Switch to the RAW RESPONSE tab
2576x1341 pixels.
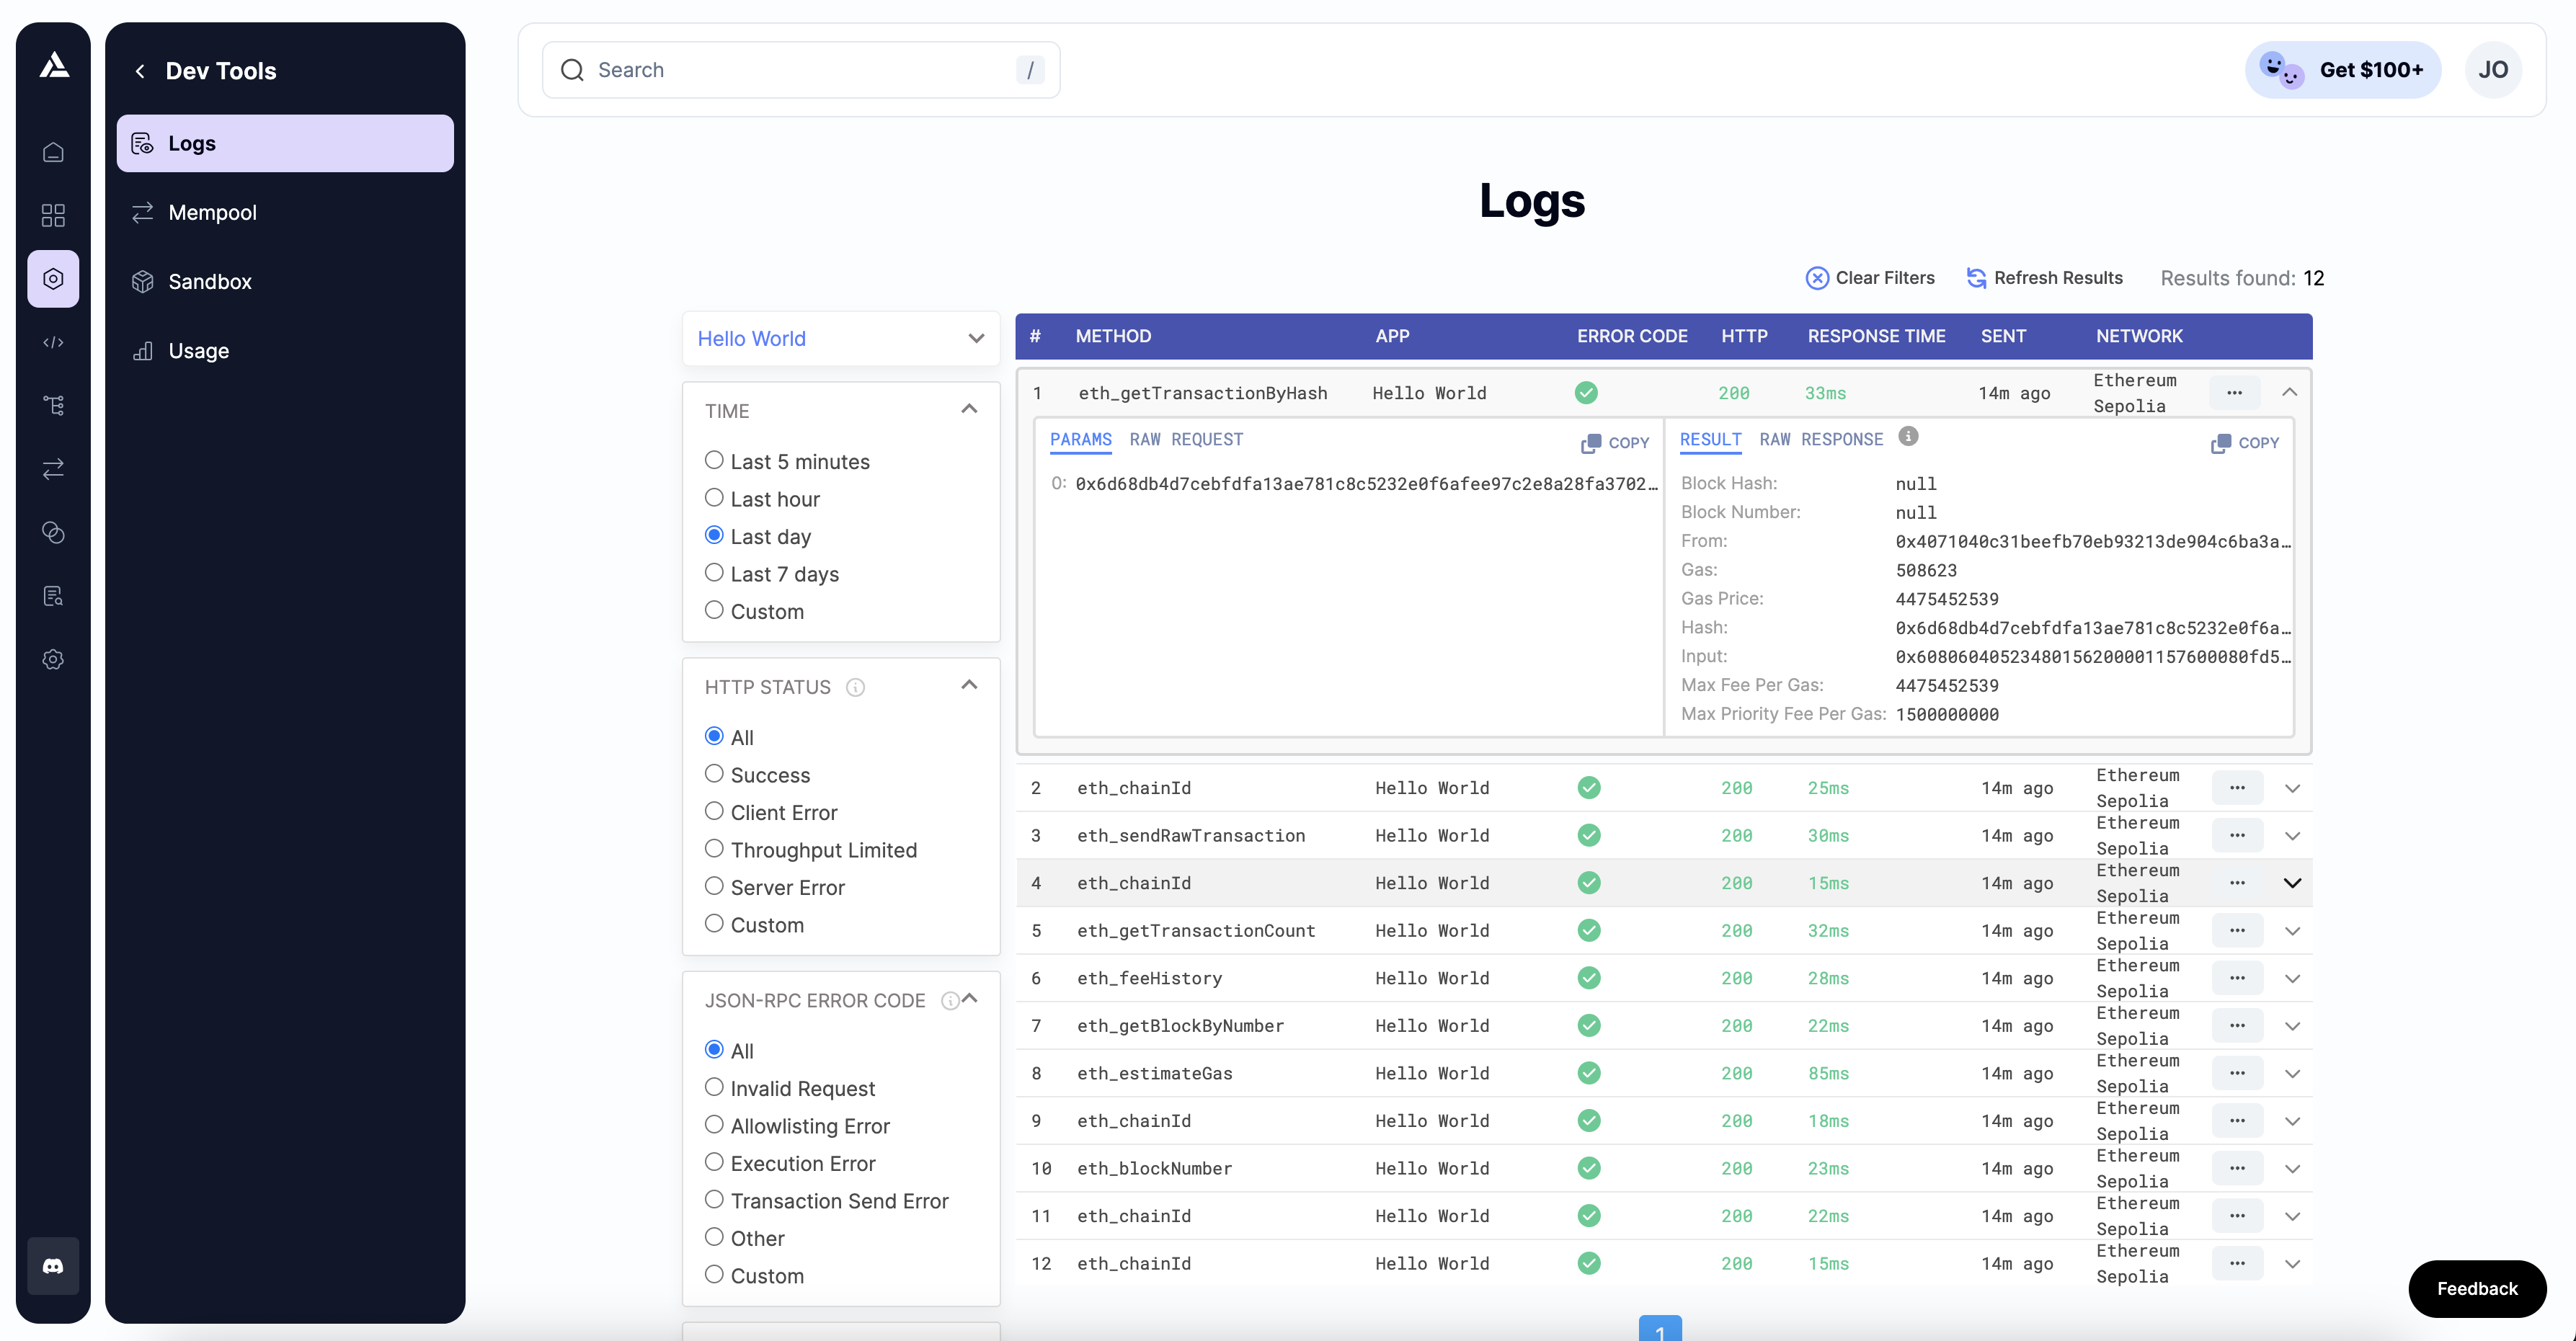click(1822, 439)
